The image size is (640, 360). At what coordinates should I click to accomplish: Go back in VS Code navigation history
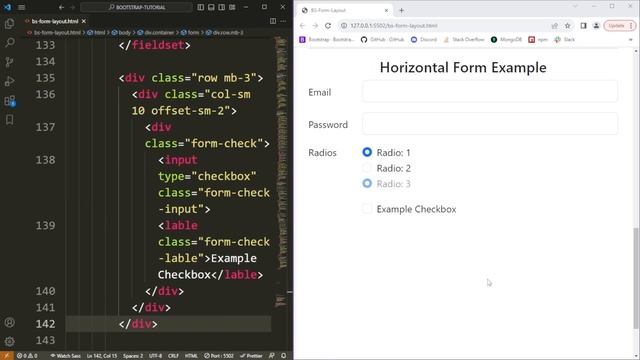pyautogui.click(x=61, y=7)
